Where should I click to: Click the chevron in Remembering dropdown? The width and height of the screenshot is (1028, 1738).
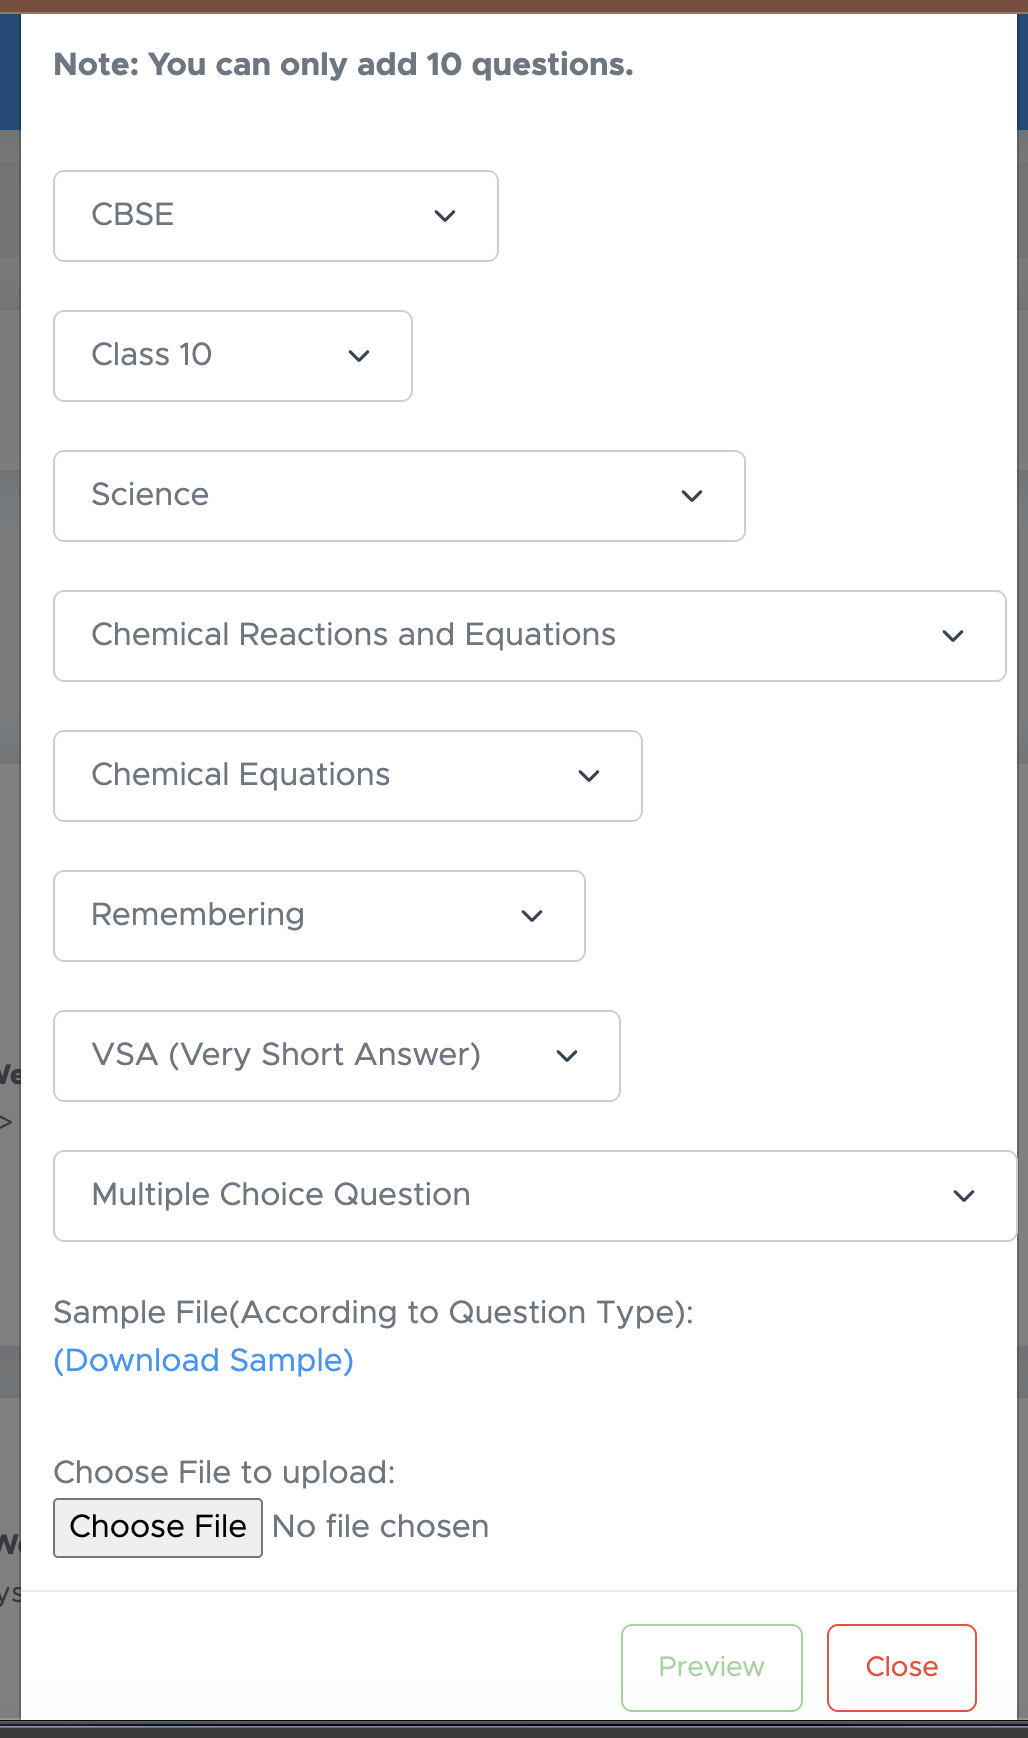(532, 916)
